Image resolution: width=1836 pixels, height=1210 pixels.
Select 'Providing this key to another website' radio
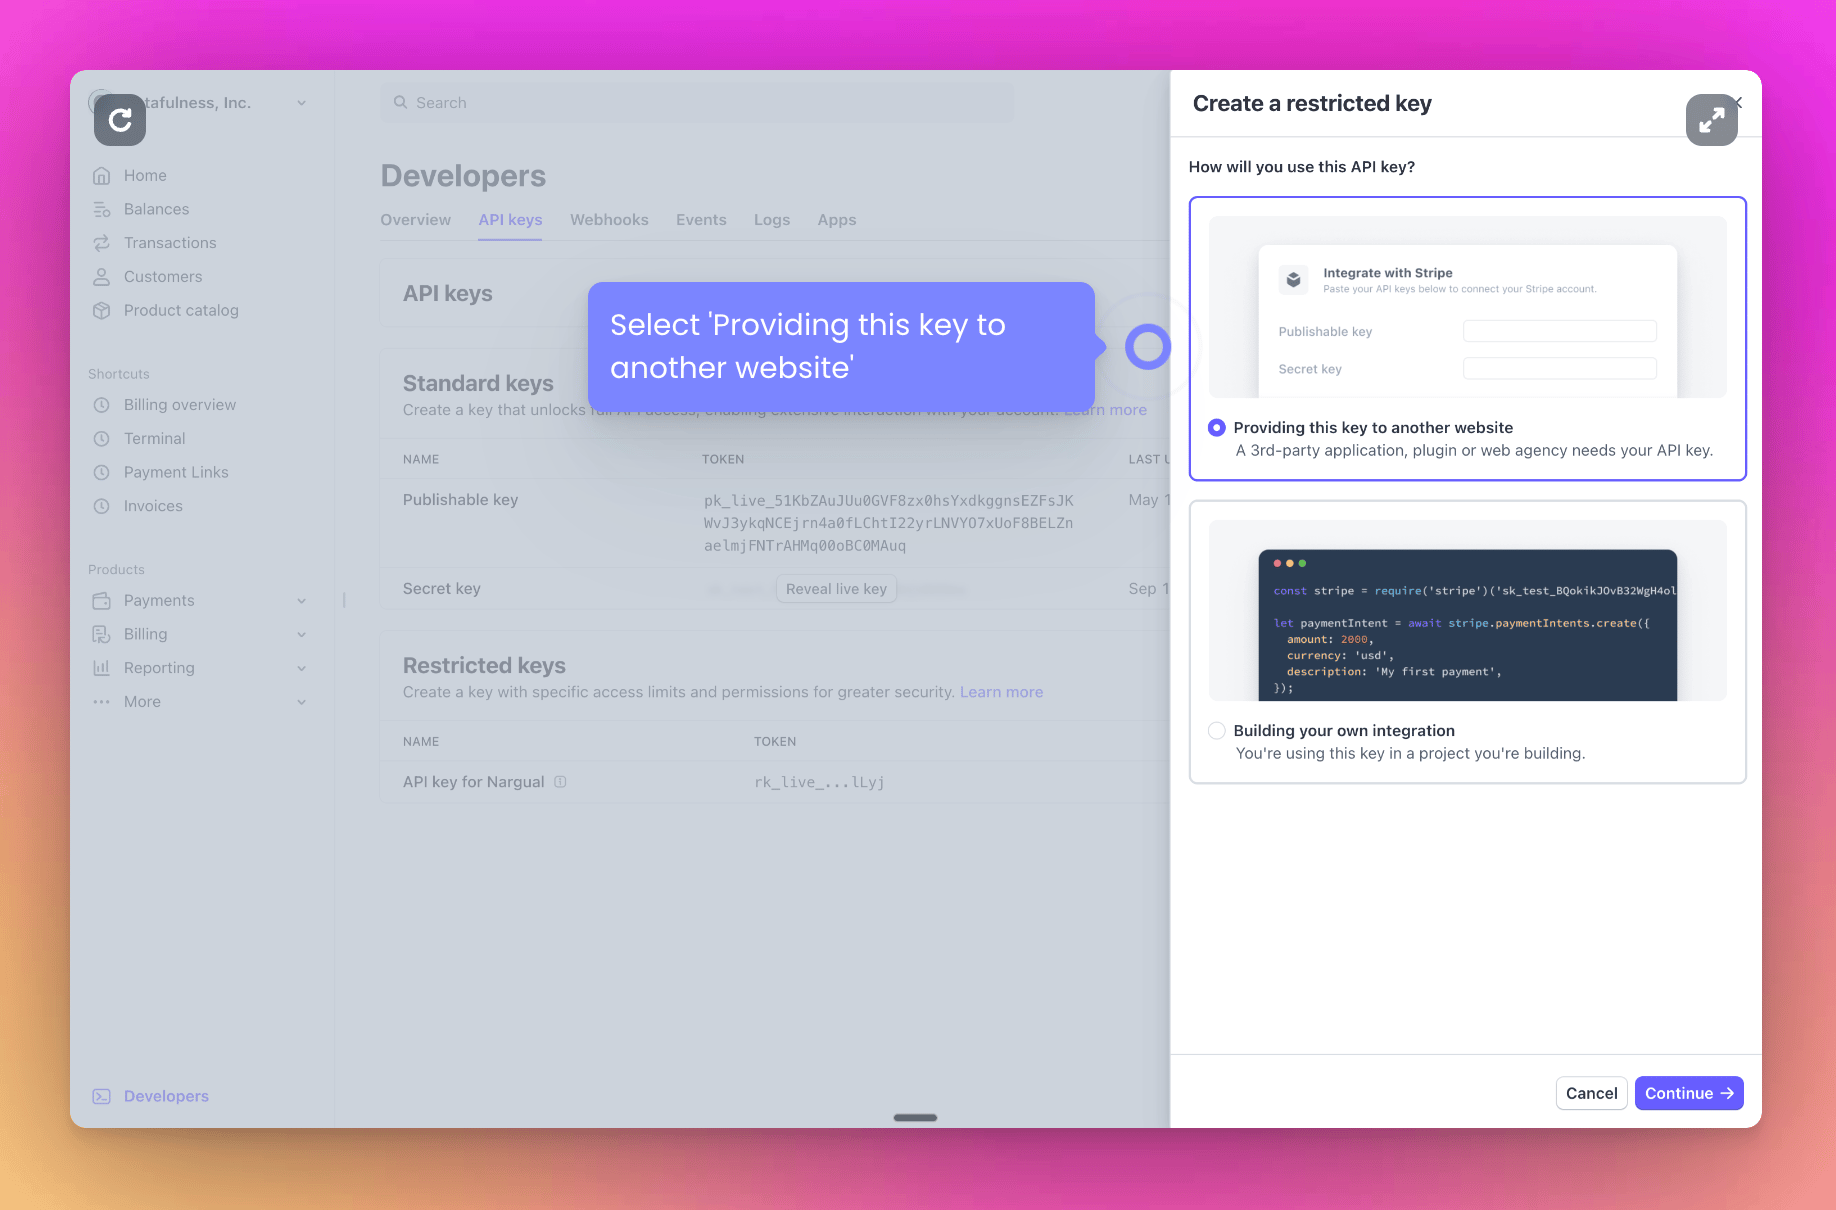click(x=1216, y=428)
